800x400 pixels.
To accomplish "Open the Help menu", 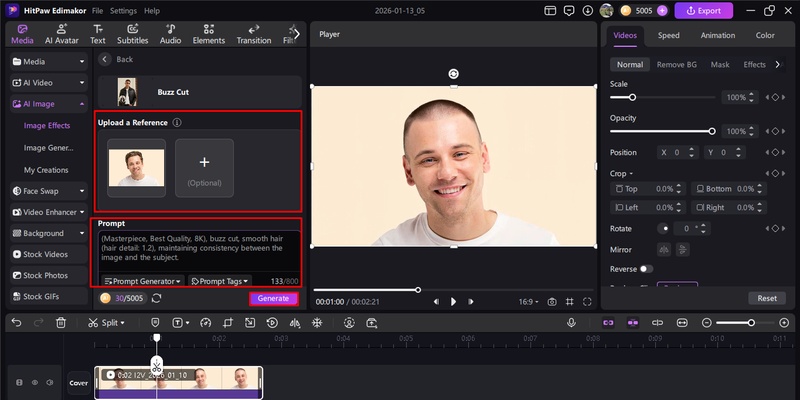I will (152, 10).
